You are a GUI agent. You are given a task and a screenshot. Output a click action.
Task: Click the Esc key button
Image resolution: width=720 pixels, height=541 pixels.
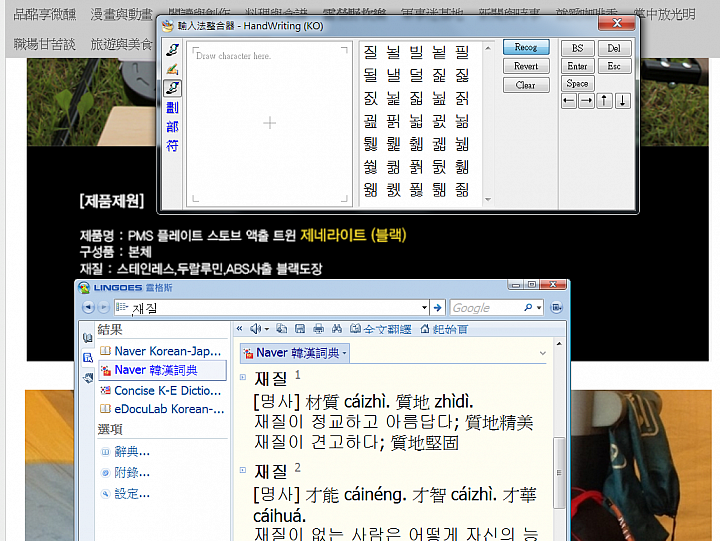tap(614, 66)
